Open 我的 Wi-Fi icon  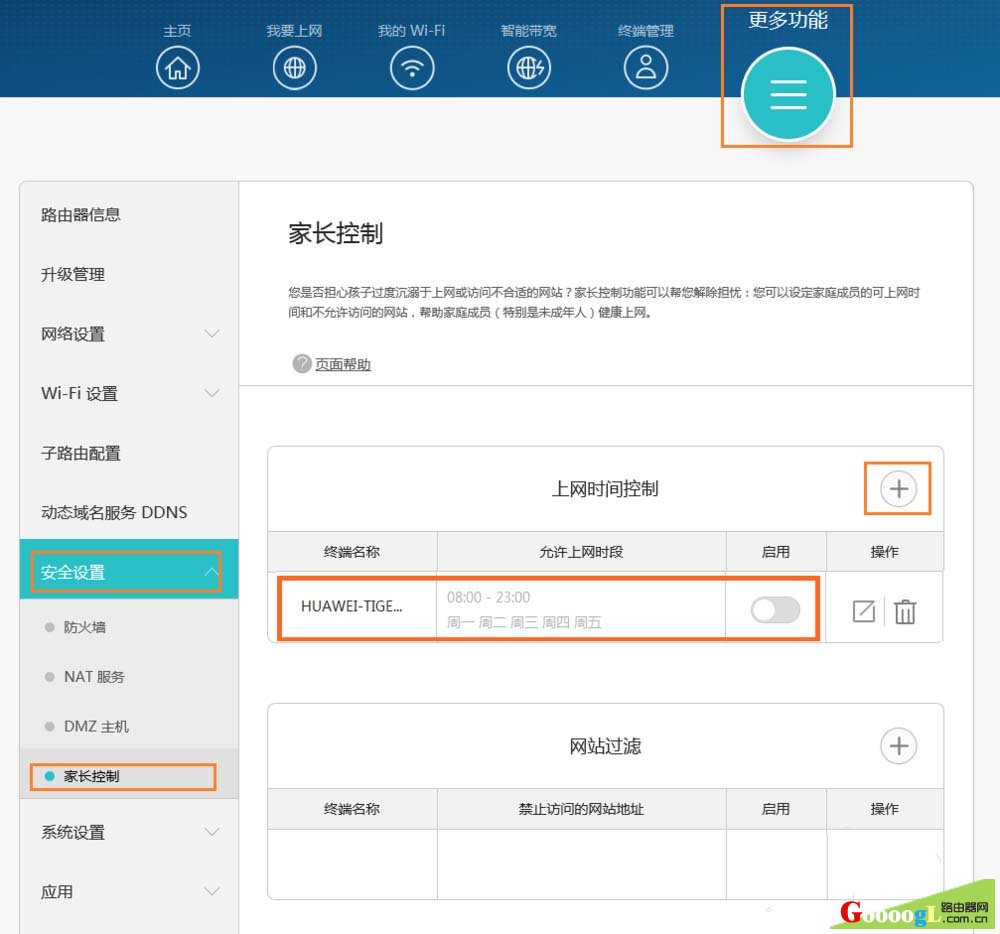(411, 68)
